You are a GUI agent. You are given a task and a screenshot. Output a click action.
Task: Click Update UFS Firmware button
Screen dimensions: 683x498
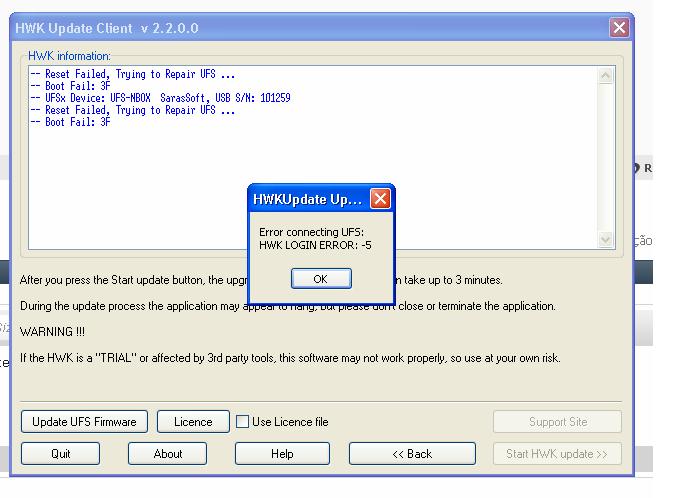[x=84, y=421]
